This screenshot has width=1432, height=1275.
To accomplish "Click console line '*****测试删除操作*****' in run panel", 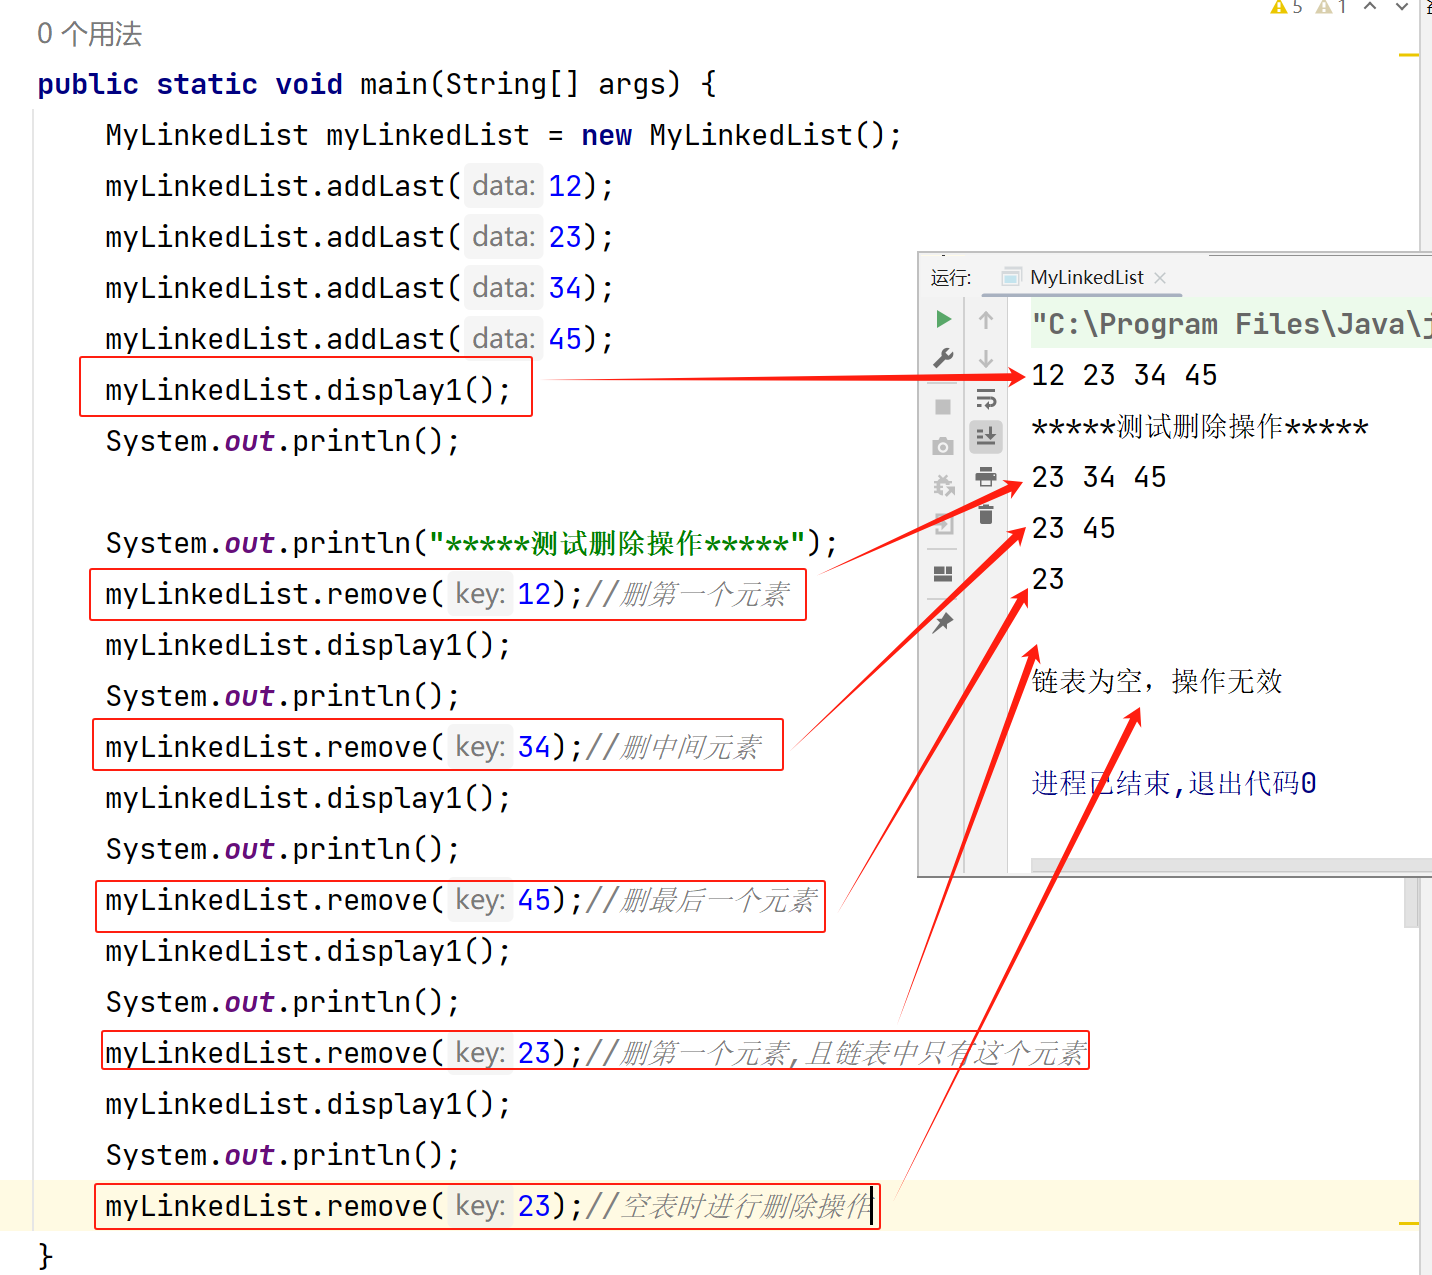I will [x=1199, y=427].
